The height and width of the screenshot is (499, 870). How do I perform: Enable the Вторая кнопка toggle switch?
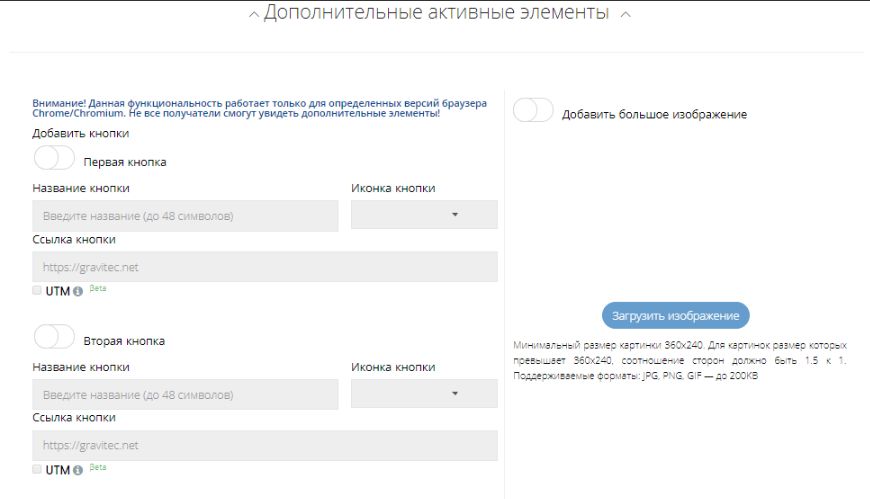[x=54, y=337]
